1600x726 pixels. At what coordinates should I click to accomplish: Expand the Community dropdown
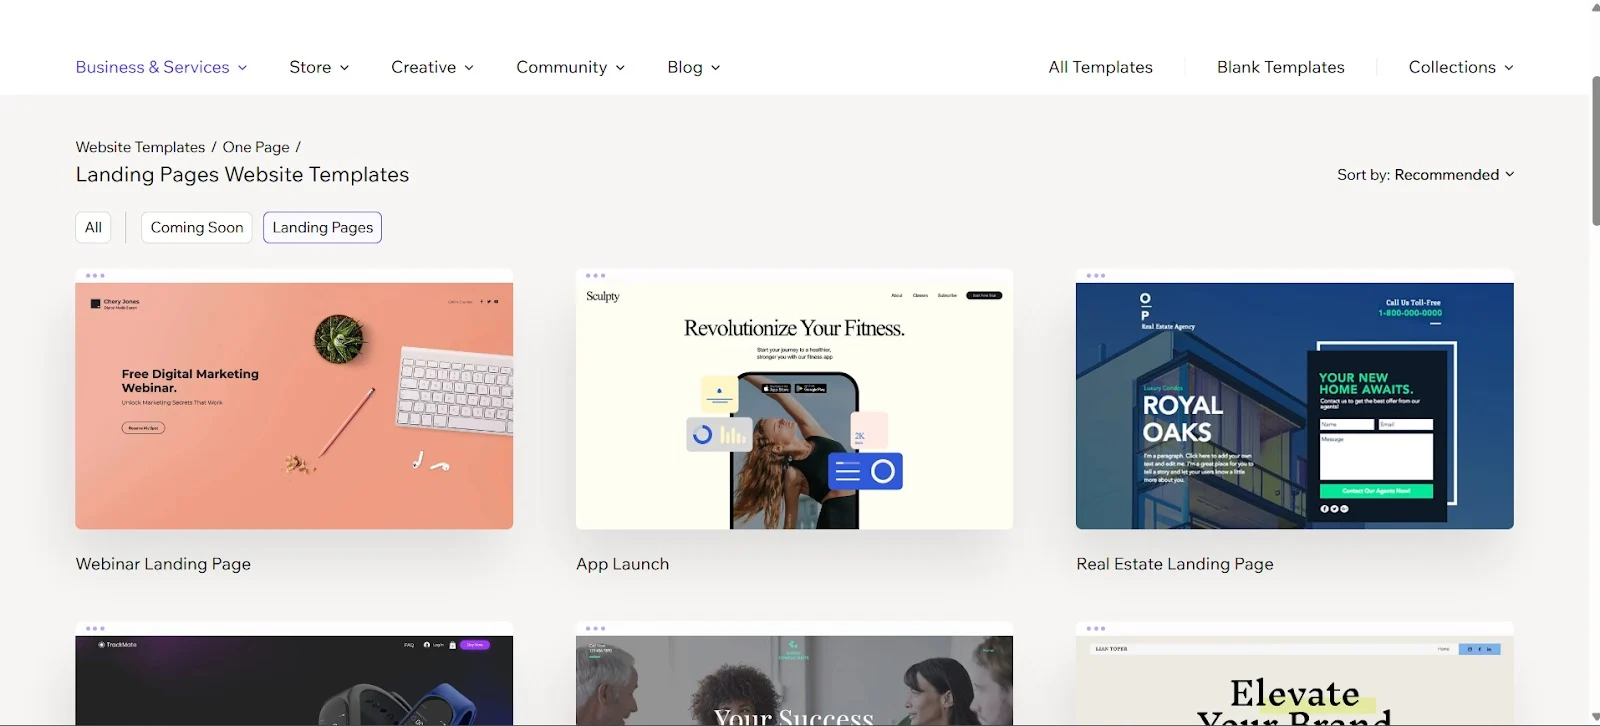click(x=570, y=67)
